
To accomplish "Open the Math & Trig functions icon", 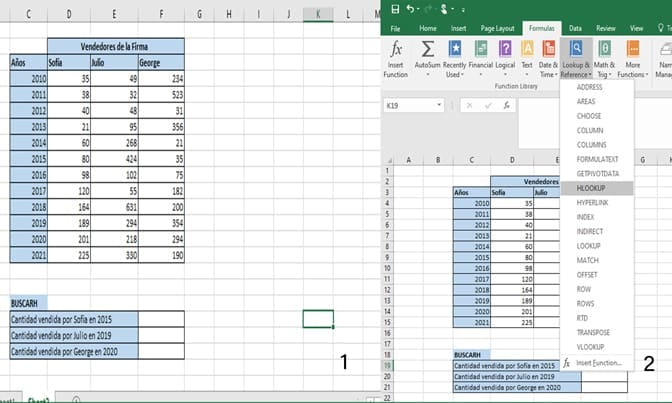I will click(x=604, y=49).
